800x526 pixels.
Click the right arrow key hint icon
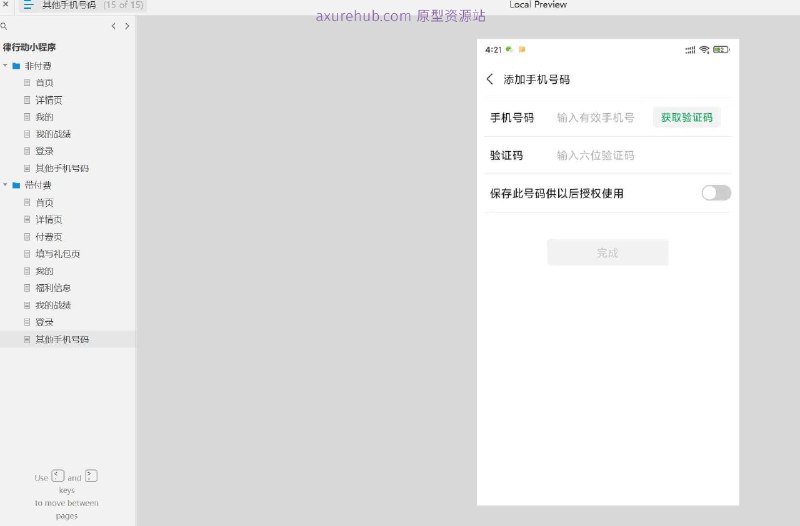[x=91, y=476]
